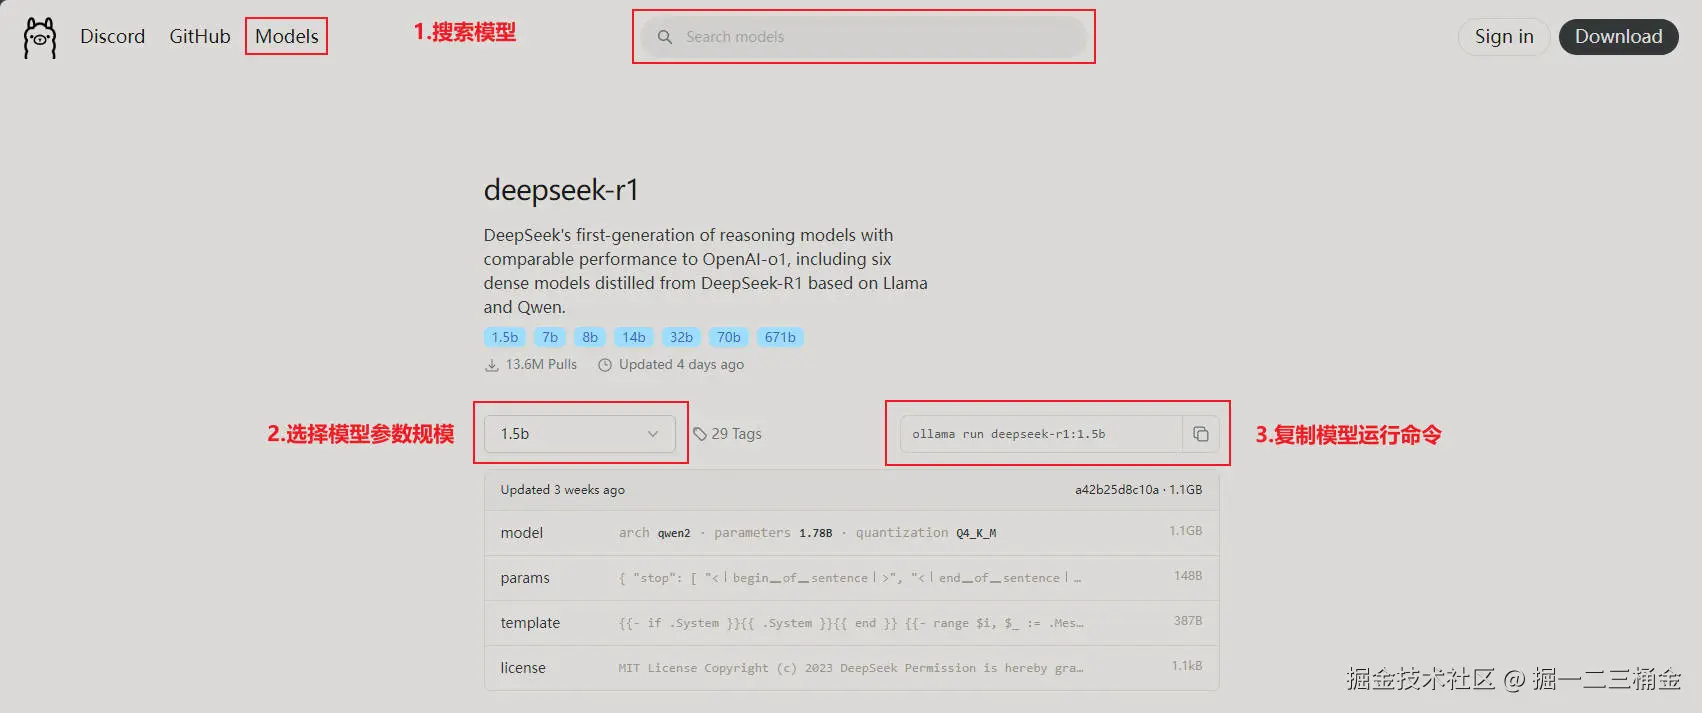
Task: Select the command text ollama run deepseek-r1:1.5b
Action: [x=1009, y=434]
